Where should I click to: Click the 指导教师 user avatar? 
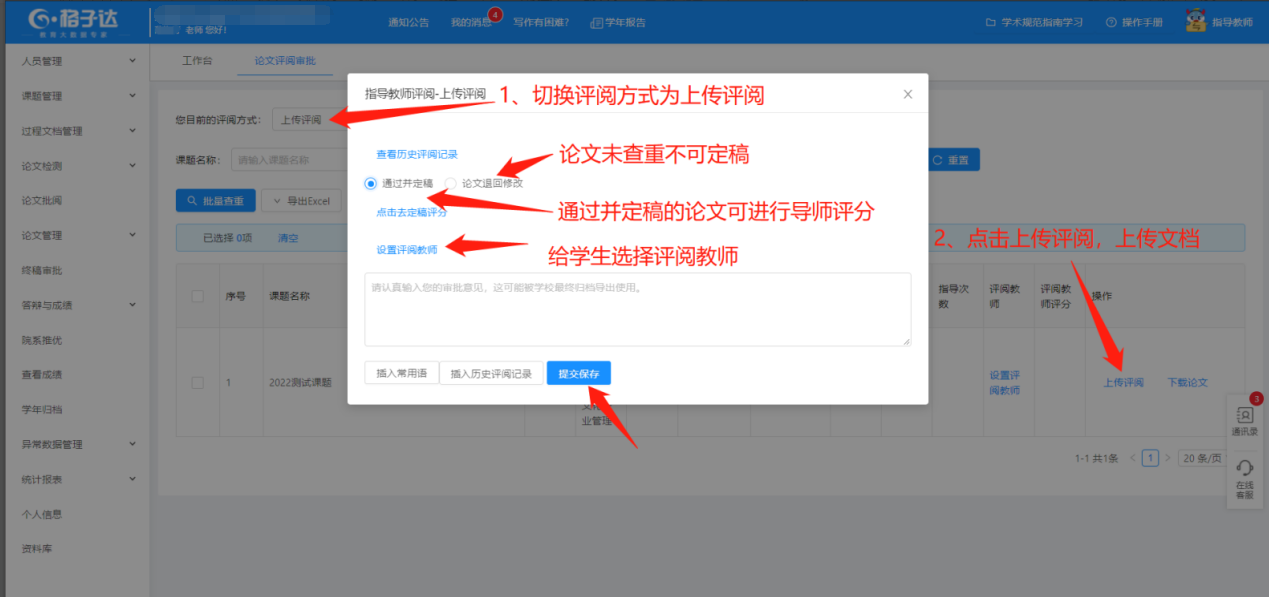click(x=1195, y=21)
